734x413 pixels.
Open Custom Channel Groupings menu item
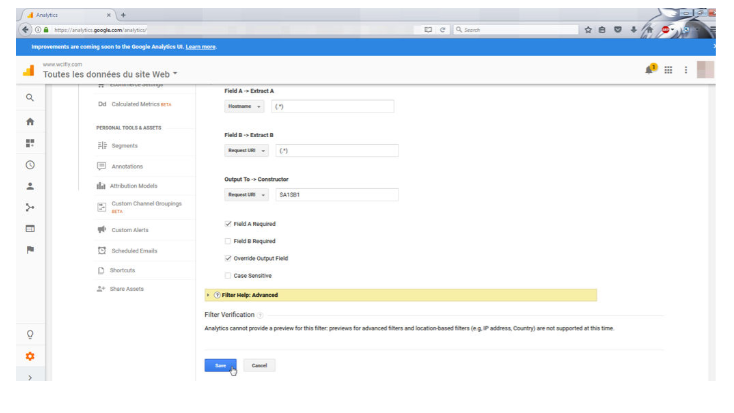click(x=146, y=206)
